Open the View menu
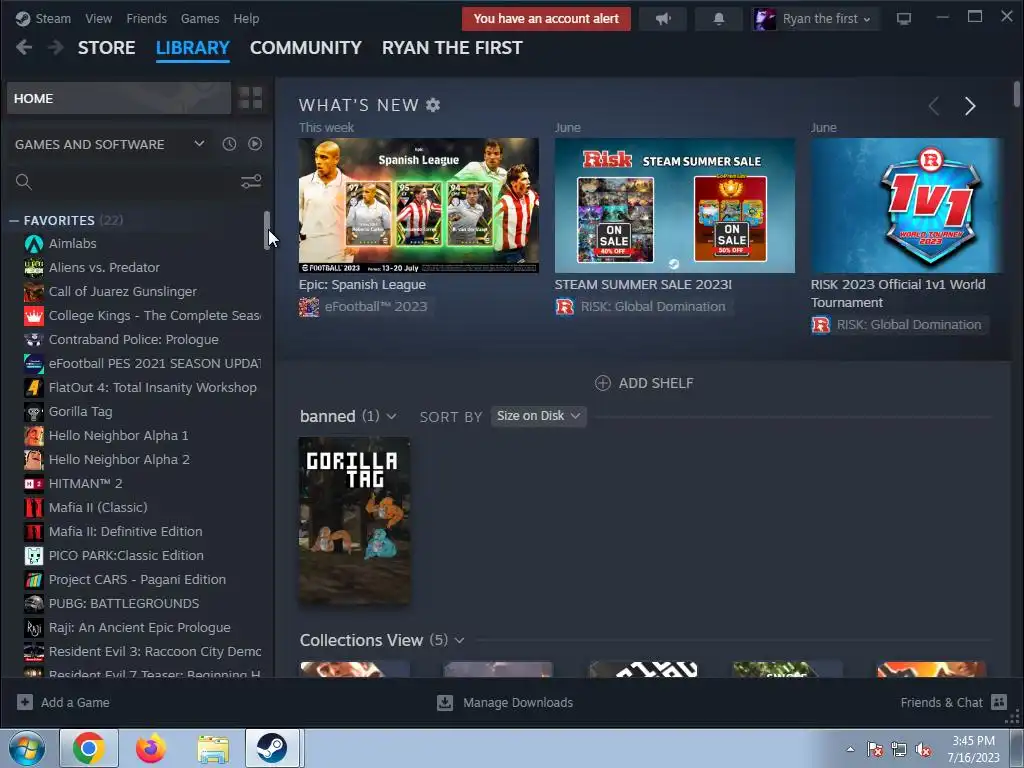 [99, 18]
